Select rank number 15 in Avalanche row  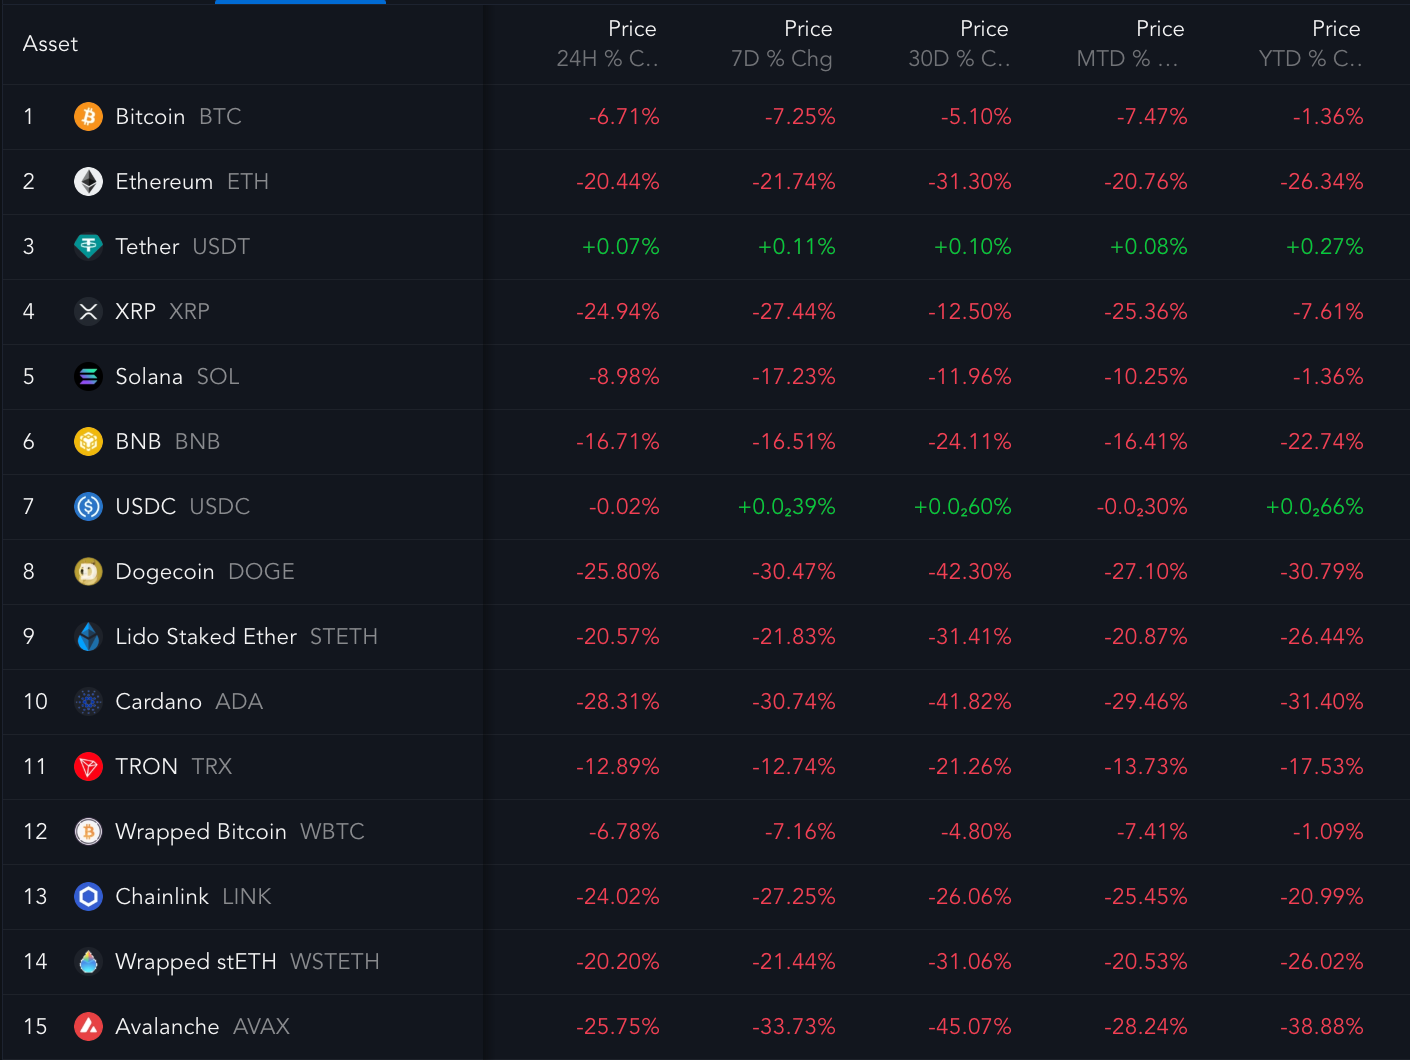[x=35, y=1027]
